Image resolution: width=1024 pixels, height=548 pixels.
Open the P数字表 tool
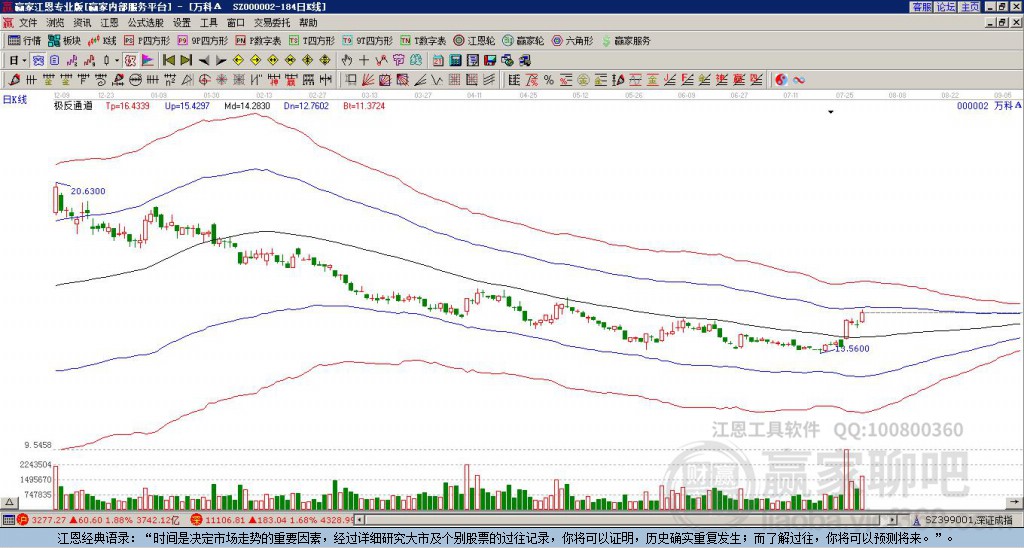click(259, 40)
